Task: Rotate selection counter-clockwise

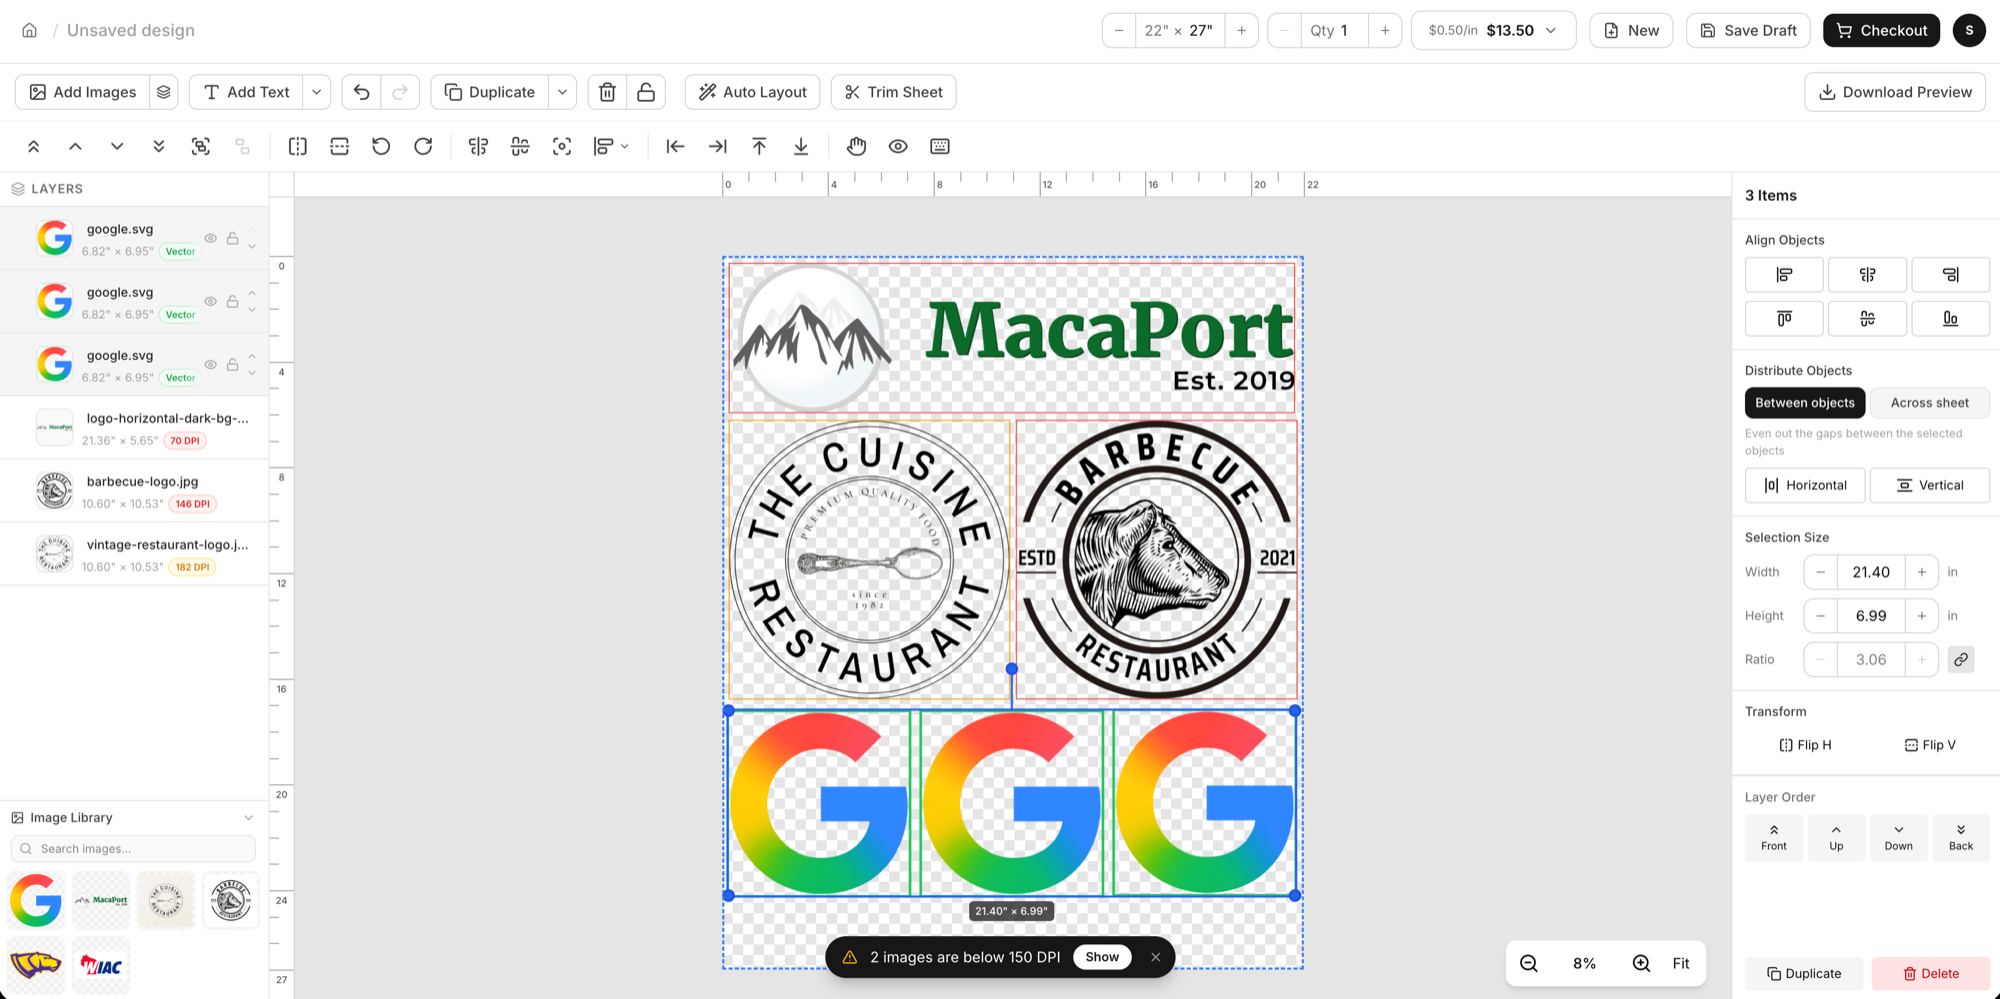Action: [381, 146]
